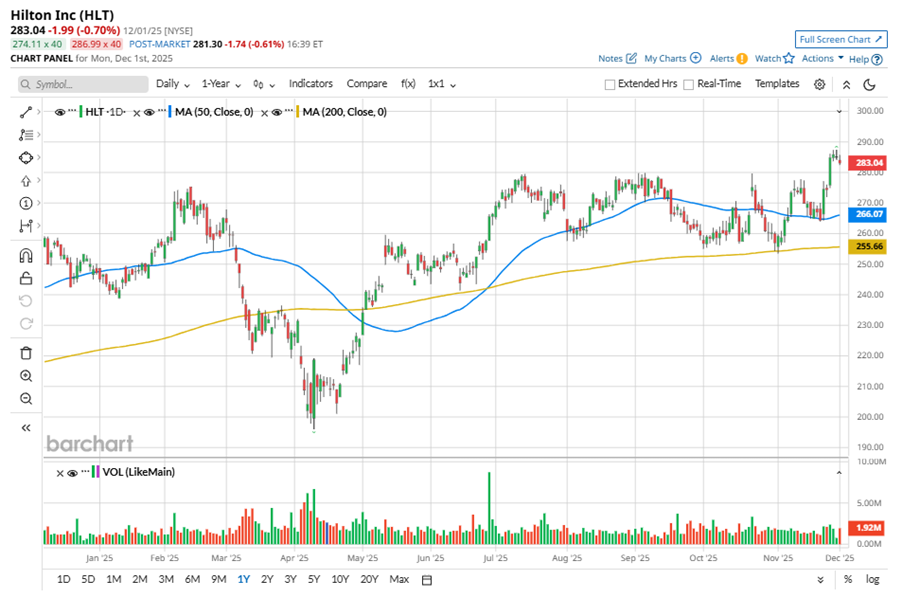Tick the Real-Time checkbox
The width and height of the screenshot is (902, 598).
[688, 84]
